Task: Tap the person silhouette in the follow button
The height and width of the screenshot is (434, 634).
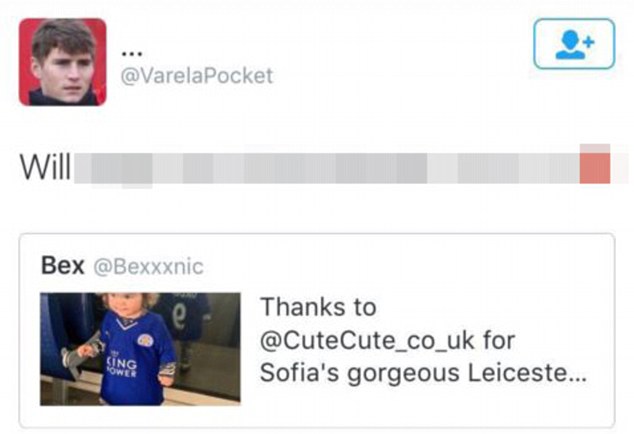Action: [569, 44]
